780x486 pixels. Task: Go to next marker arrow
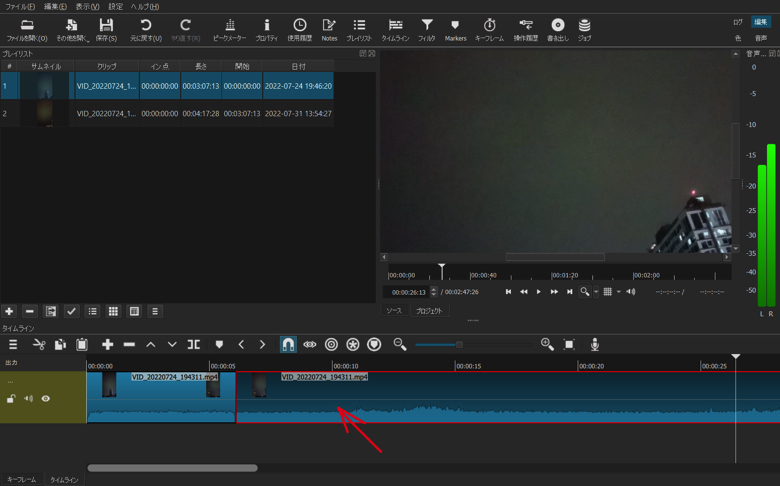(262, 344)
